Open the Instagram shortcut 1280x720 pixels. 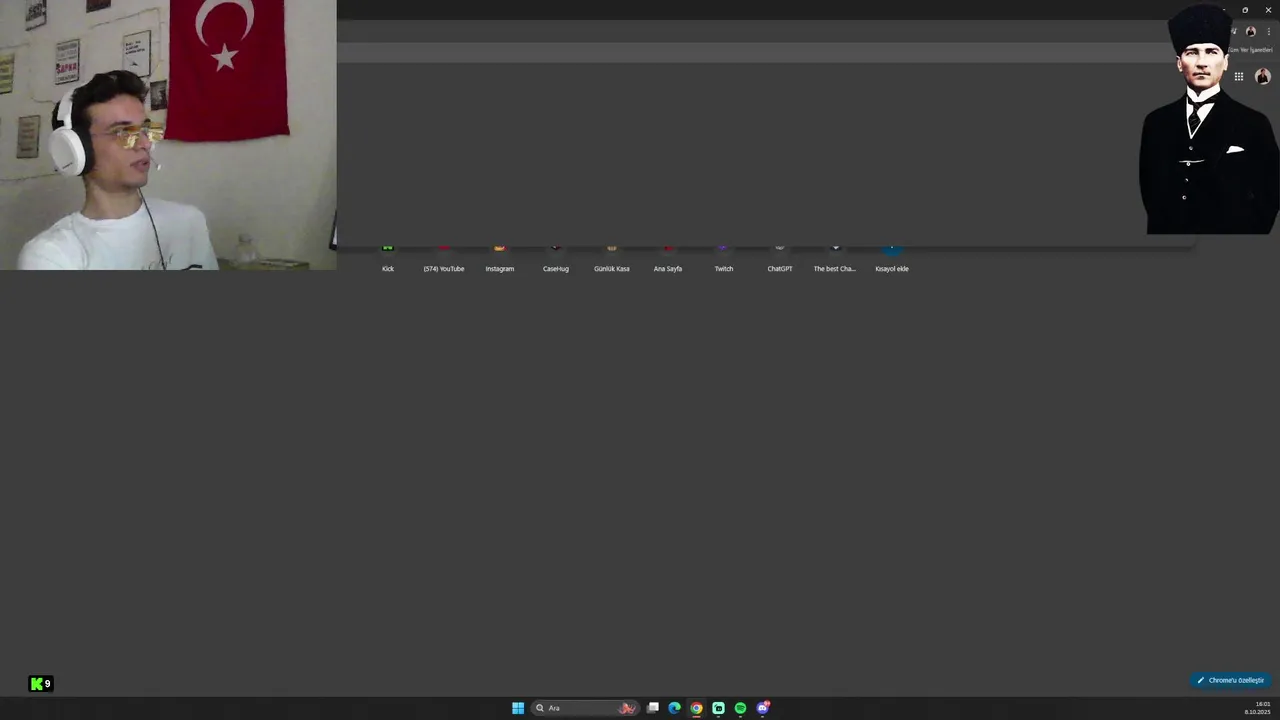click(x=500, y=259)
